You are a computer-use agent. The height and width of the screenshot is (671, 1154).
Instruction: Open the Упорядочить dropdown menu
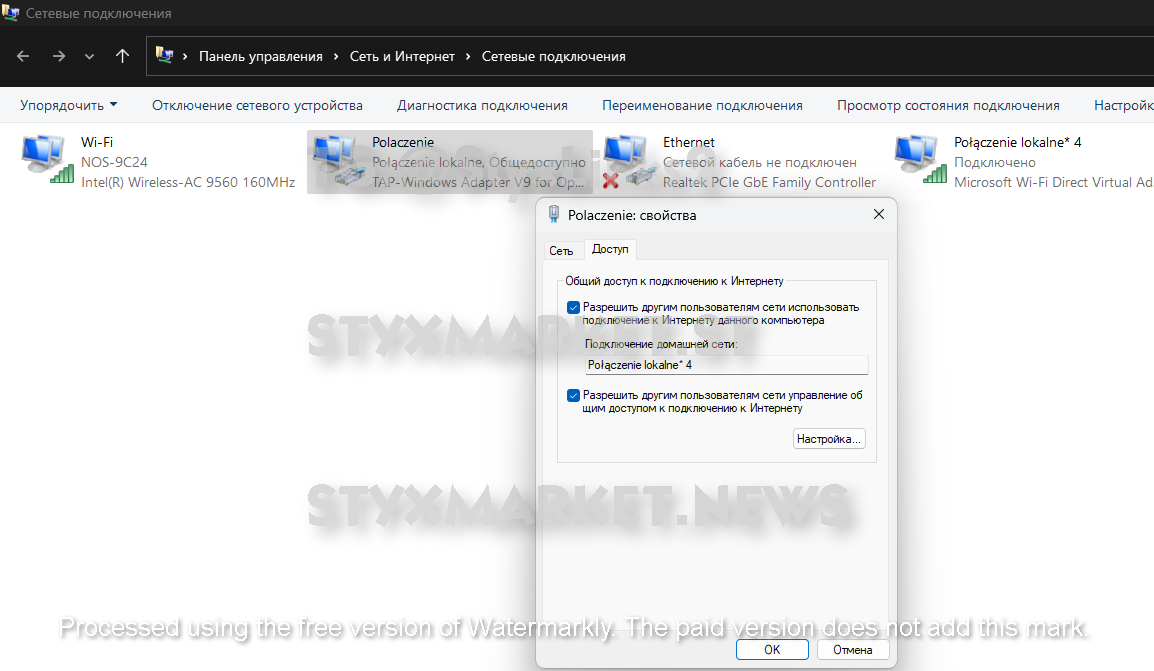pos(68,105)
